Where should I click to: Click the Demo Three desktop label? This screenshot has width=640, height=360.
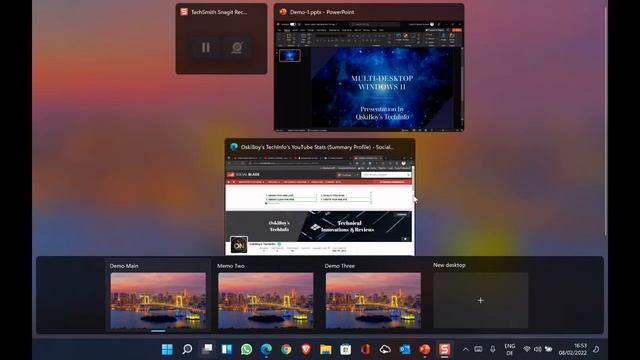(x=340, y=266)
